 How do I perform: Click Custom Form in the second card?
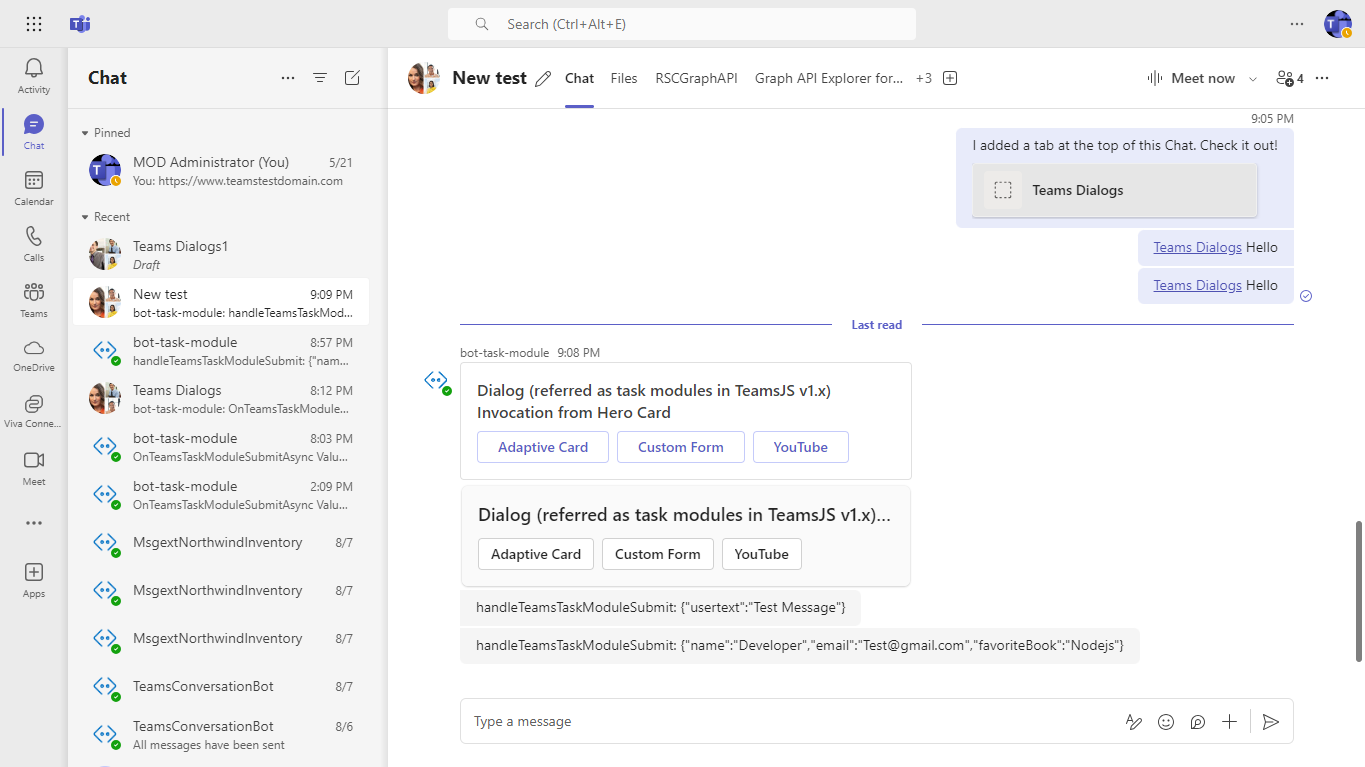[x=658, y=554]
